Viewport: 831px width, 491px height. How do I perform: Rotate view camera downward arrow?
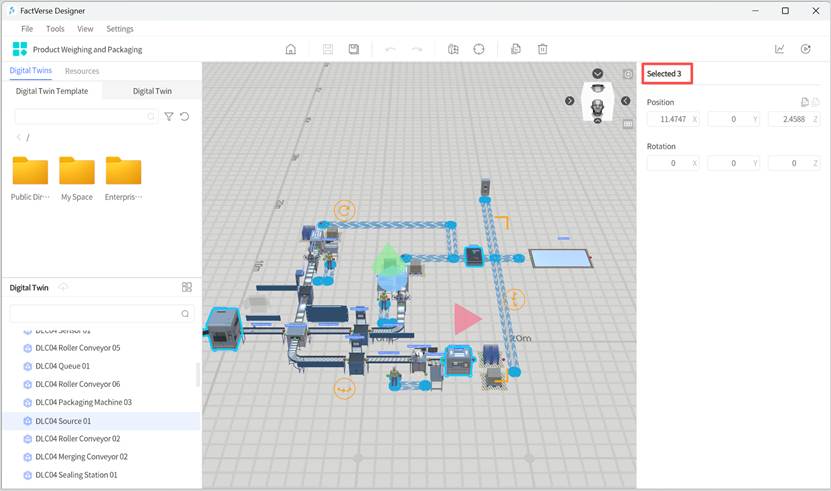pyautogui.click(x=597, y=74)
